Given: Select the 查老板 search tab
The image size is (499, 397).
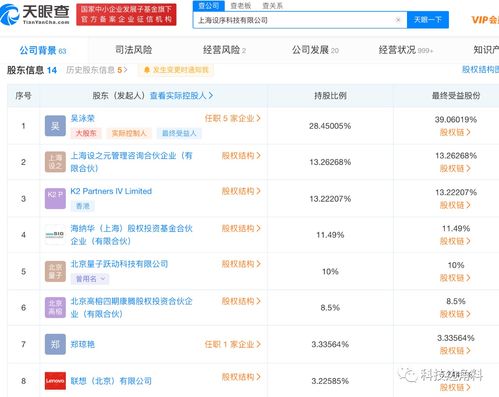Looking at the screenshot, I should (241, 6).
